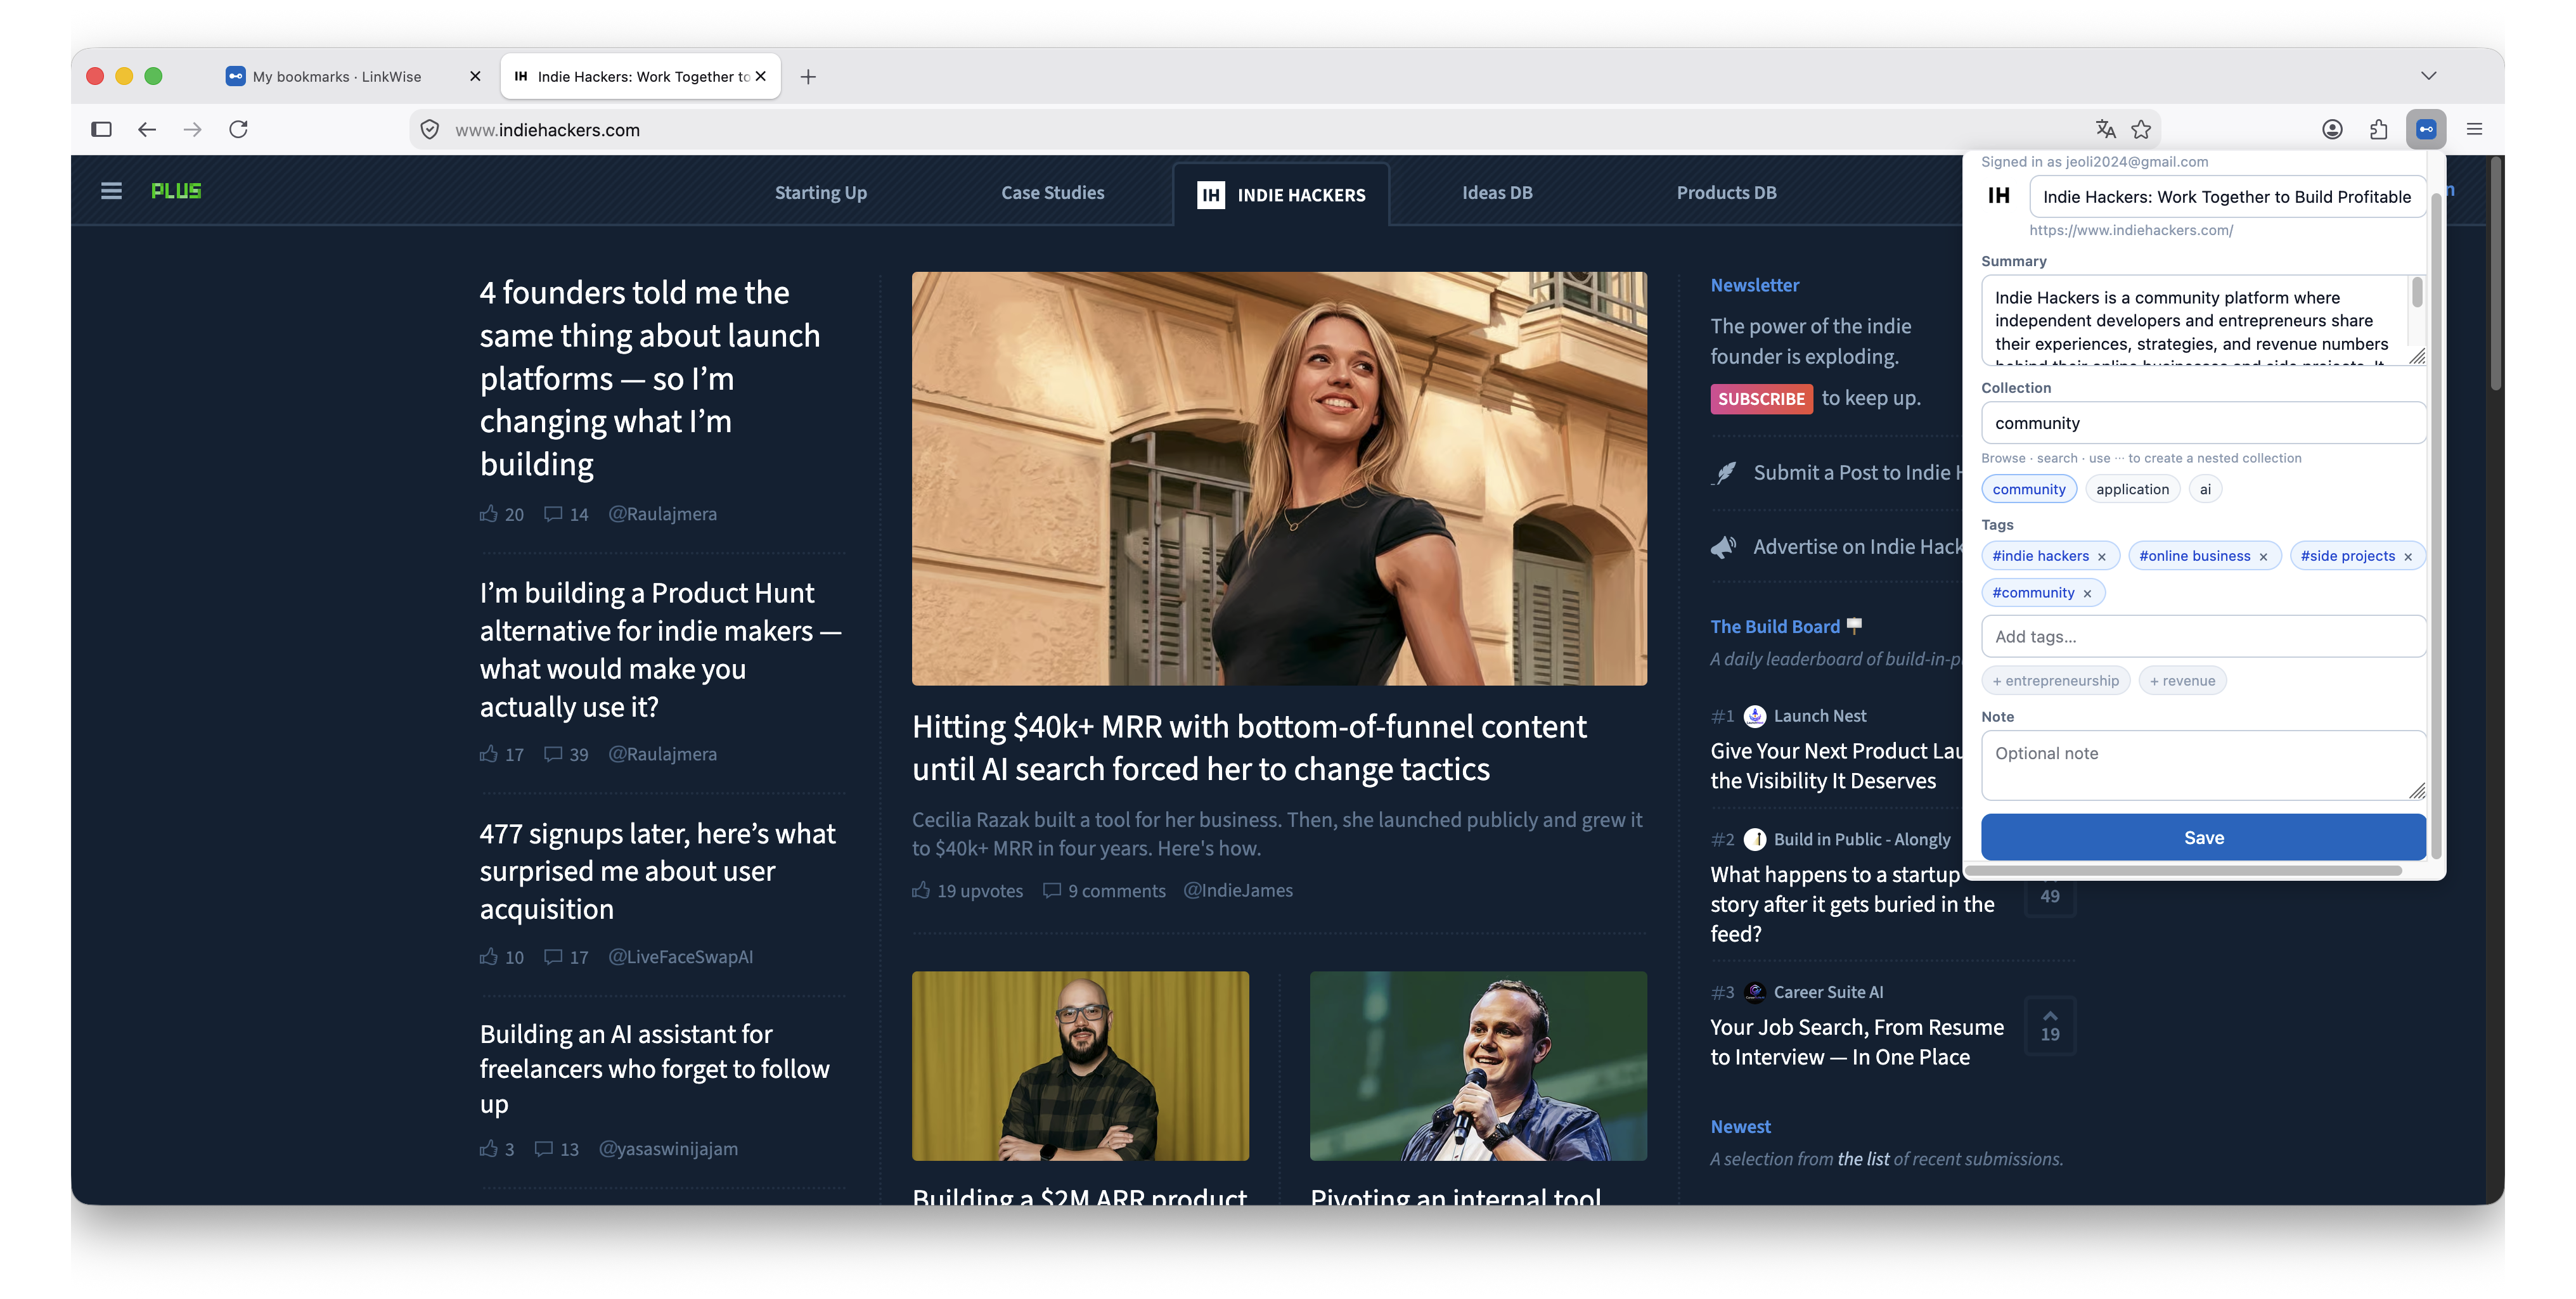Open the '477 signups later' post
The height and width of the screenshot is (1299, 2576).
coord(657,871)
